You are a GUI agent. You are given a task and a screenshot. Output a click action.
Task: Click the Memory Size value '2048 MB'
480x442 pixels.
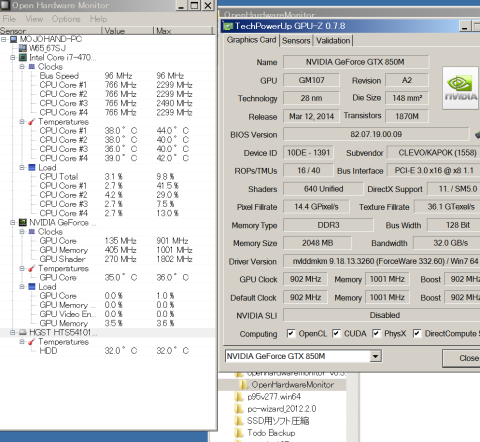pyautogui.click(x=317, y=243)
